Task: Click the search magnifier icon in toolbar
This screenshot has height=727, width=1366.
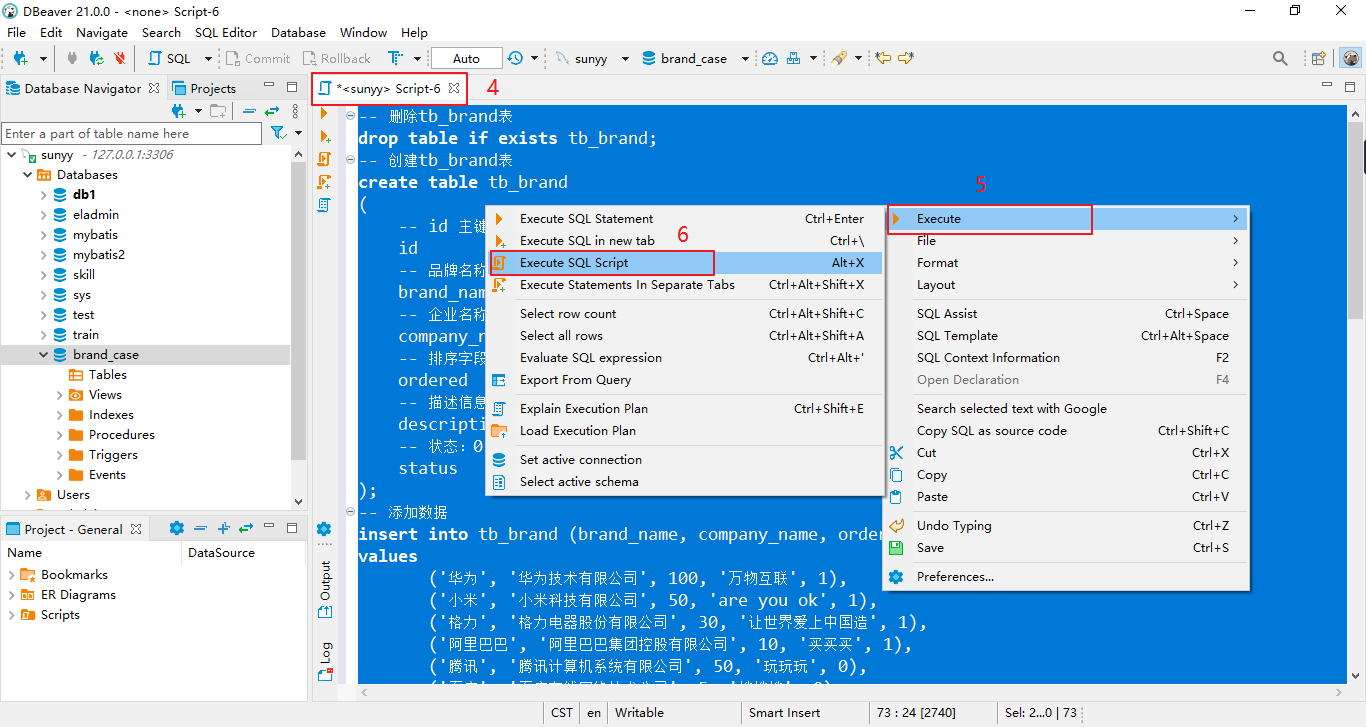Action: point(1280,59)
